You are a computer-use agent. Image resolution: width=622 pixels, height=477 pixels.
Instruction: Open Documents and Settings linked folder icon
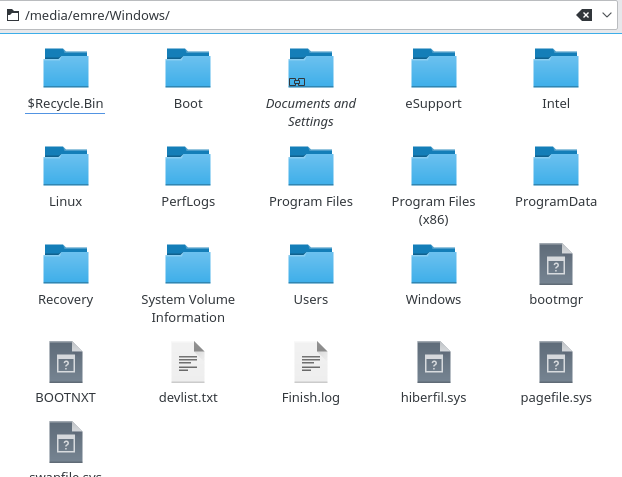click(311, 67)
